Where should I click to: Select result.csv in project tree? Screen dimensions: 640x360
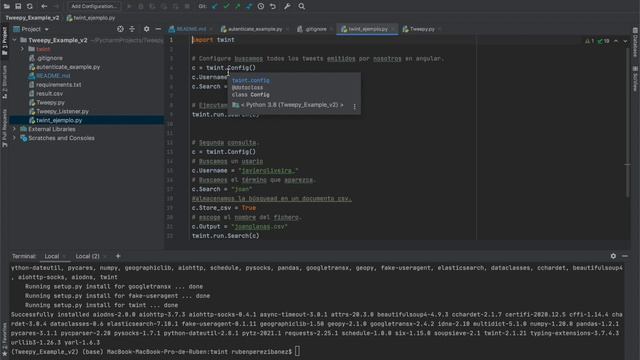coord(49,93)
